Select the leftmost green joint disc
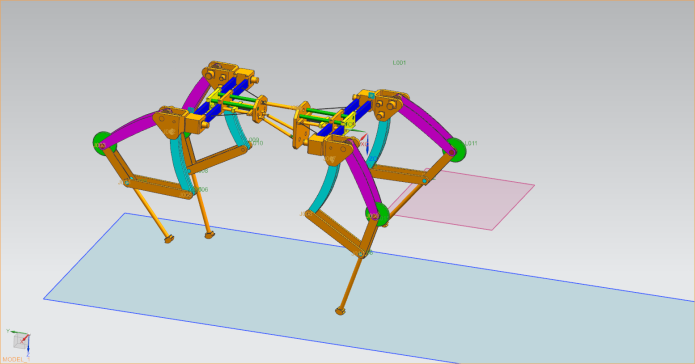The width and height of the screenshot is (695, 364). point(104,144)
